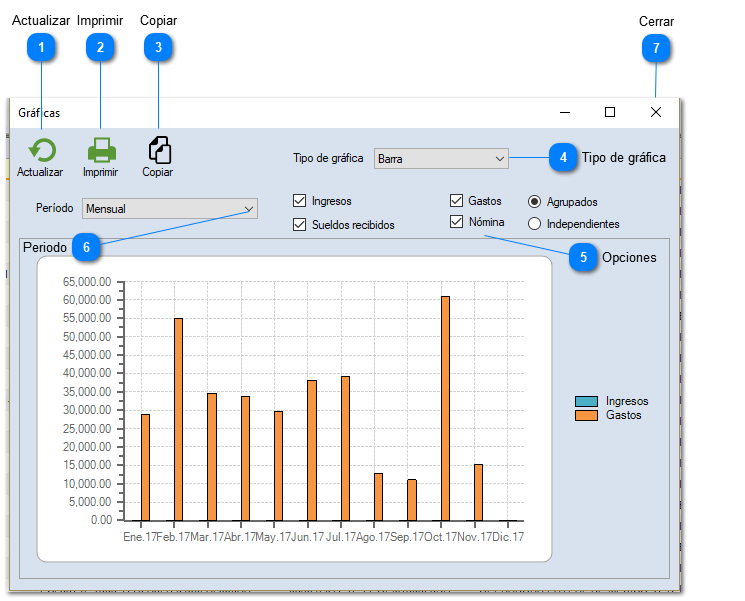This screenshot has width=745, height=601.
Task: Click the blue Ingresos legend swatch
Action: [586, 401]
